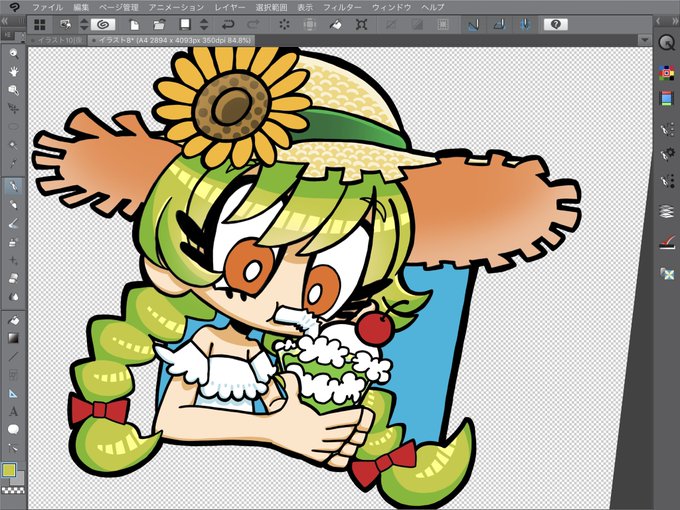Open the フィルター menu

[342, 7]
